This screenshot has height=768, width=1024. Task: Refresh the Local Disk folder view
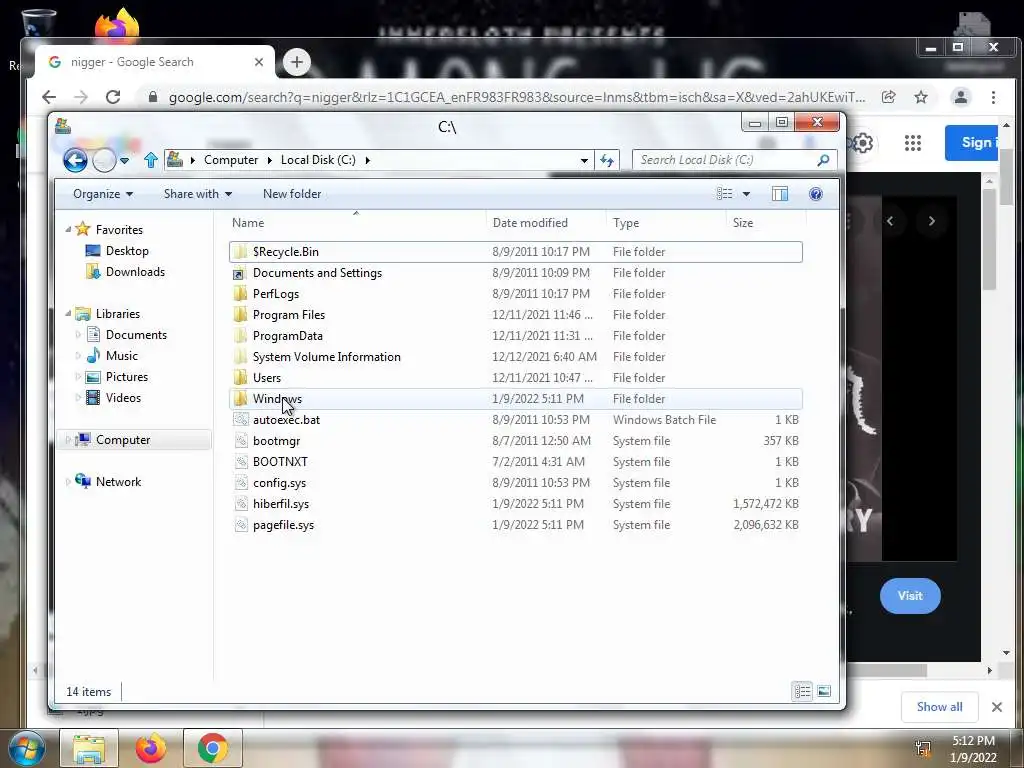607,160
